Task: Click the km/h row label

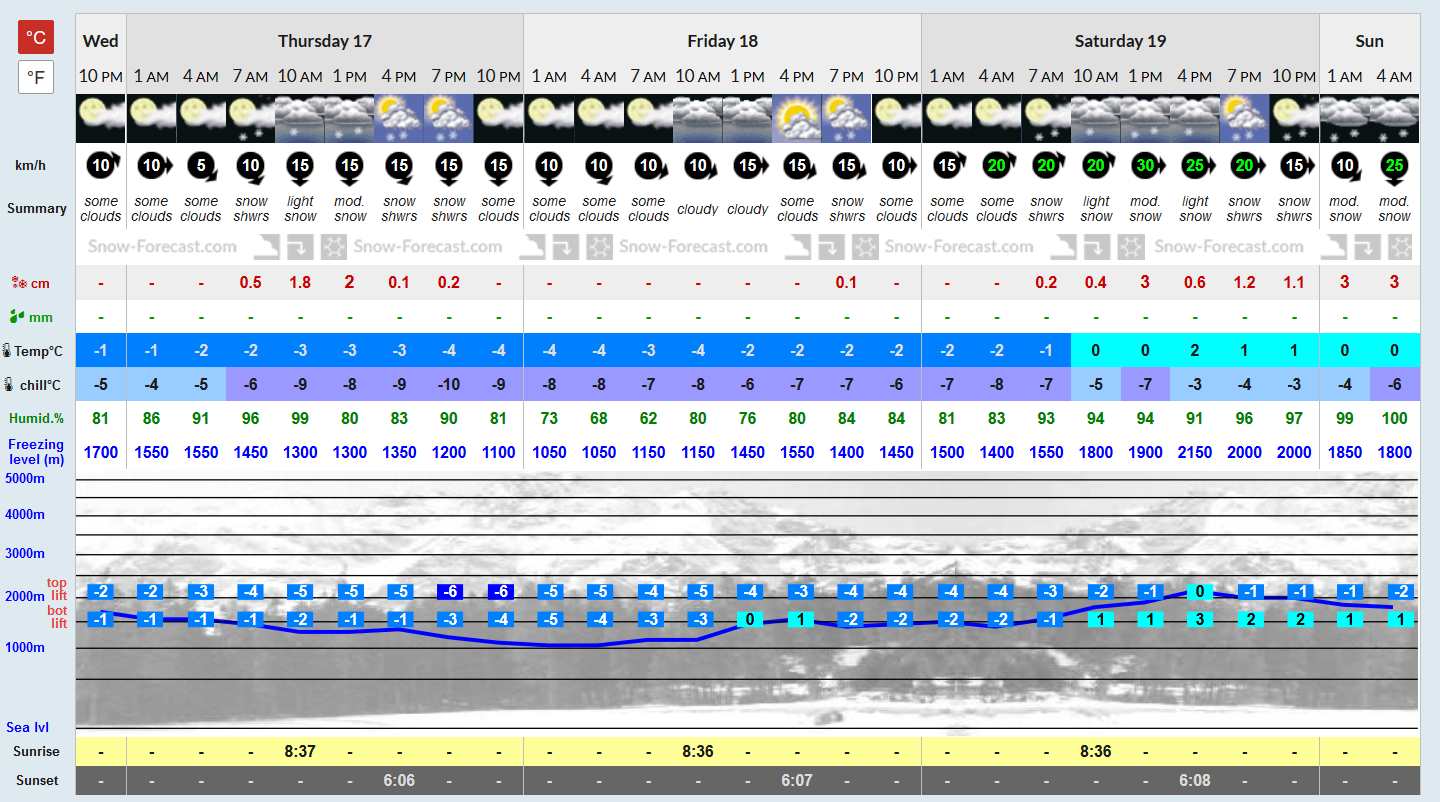Action: click(30, 165)
